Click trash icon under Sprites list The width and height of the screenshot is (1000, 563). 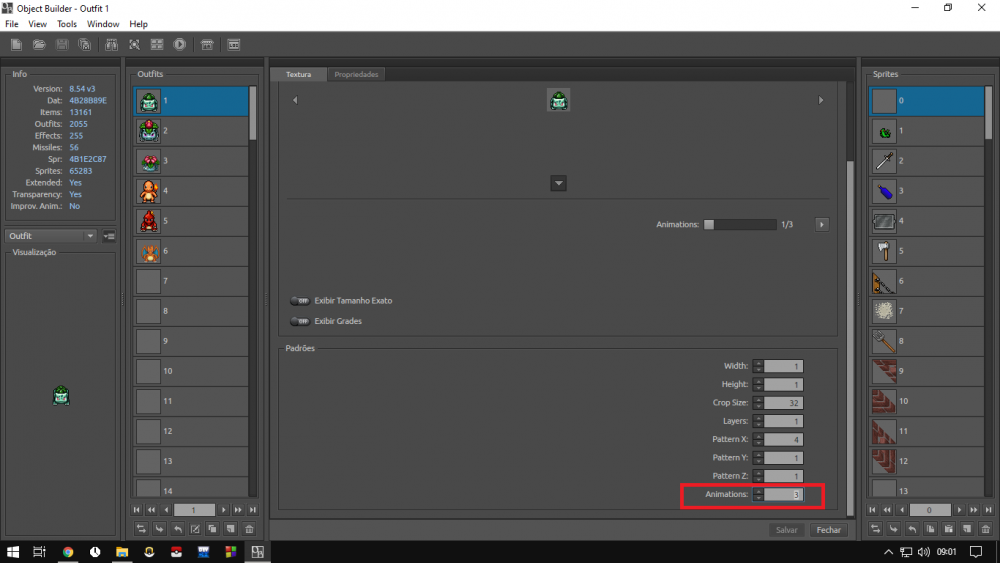click(x=986, y=529)
